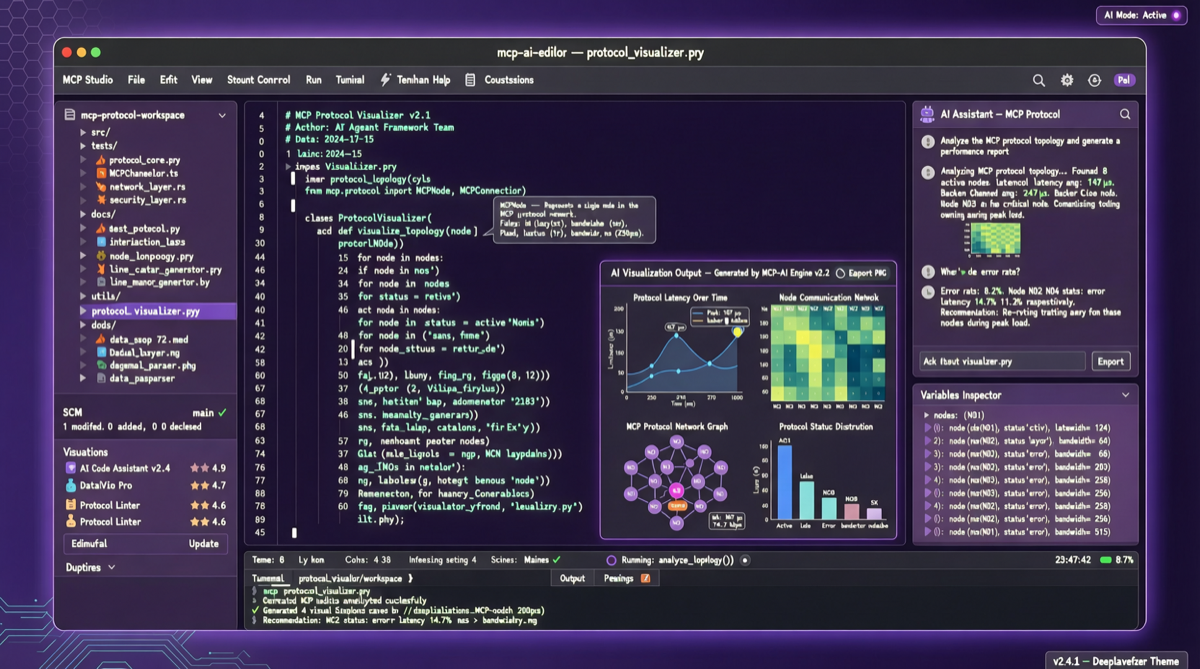Click the file icon for network_layer.rs

[101, 187]
